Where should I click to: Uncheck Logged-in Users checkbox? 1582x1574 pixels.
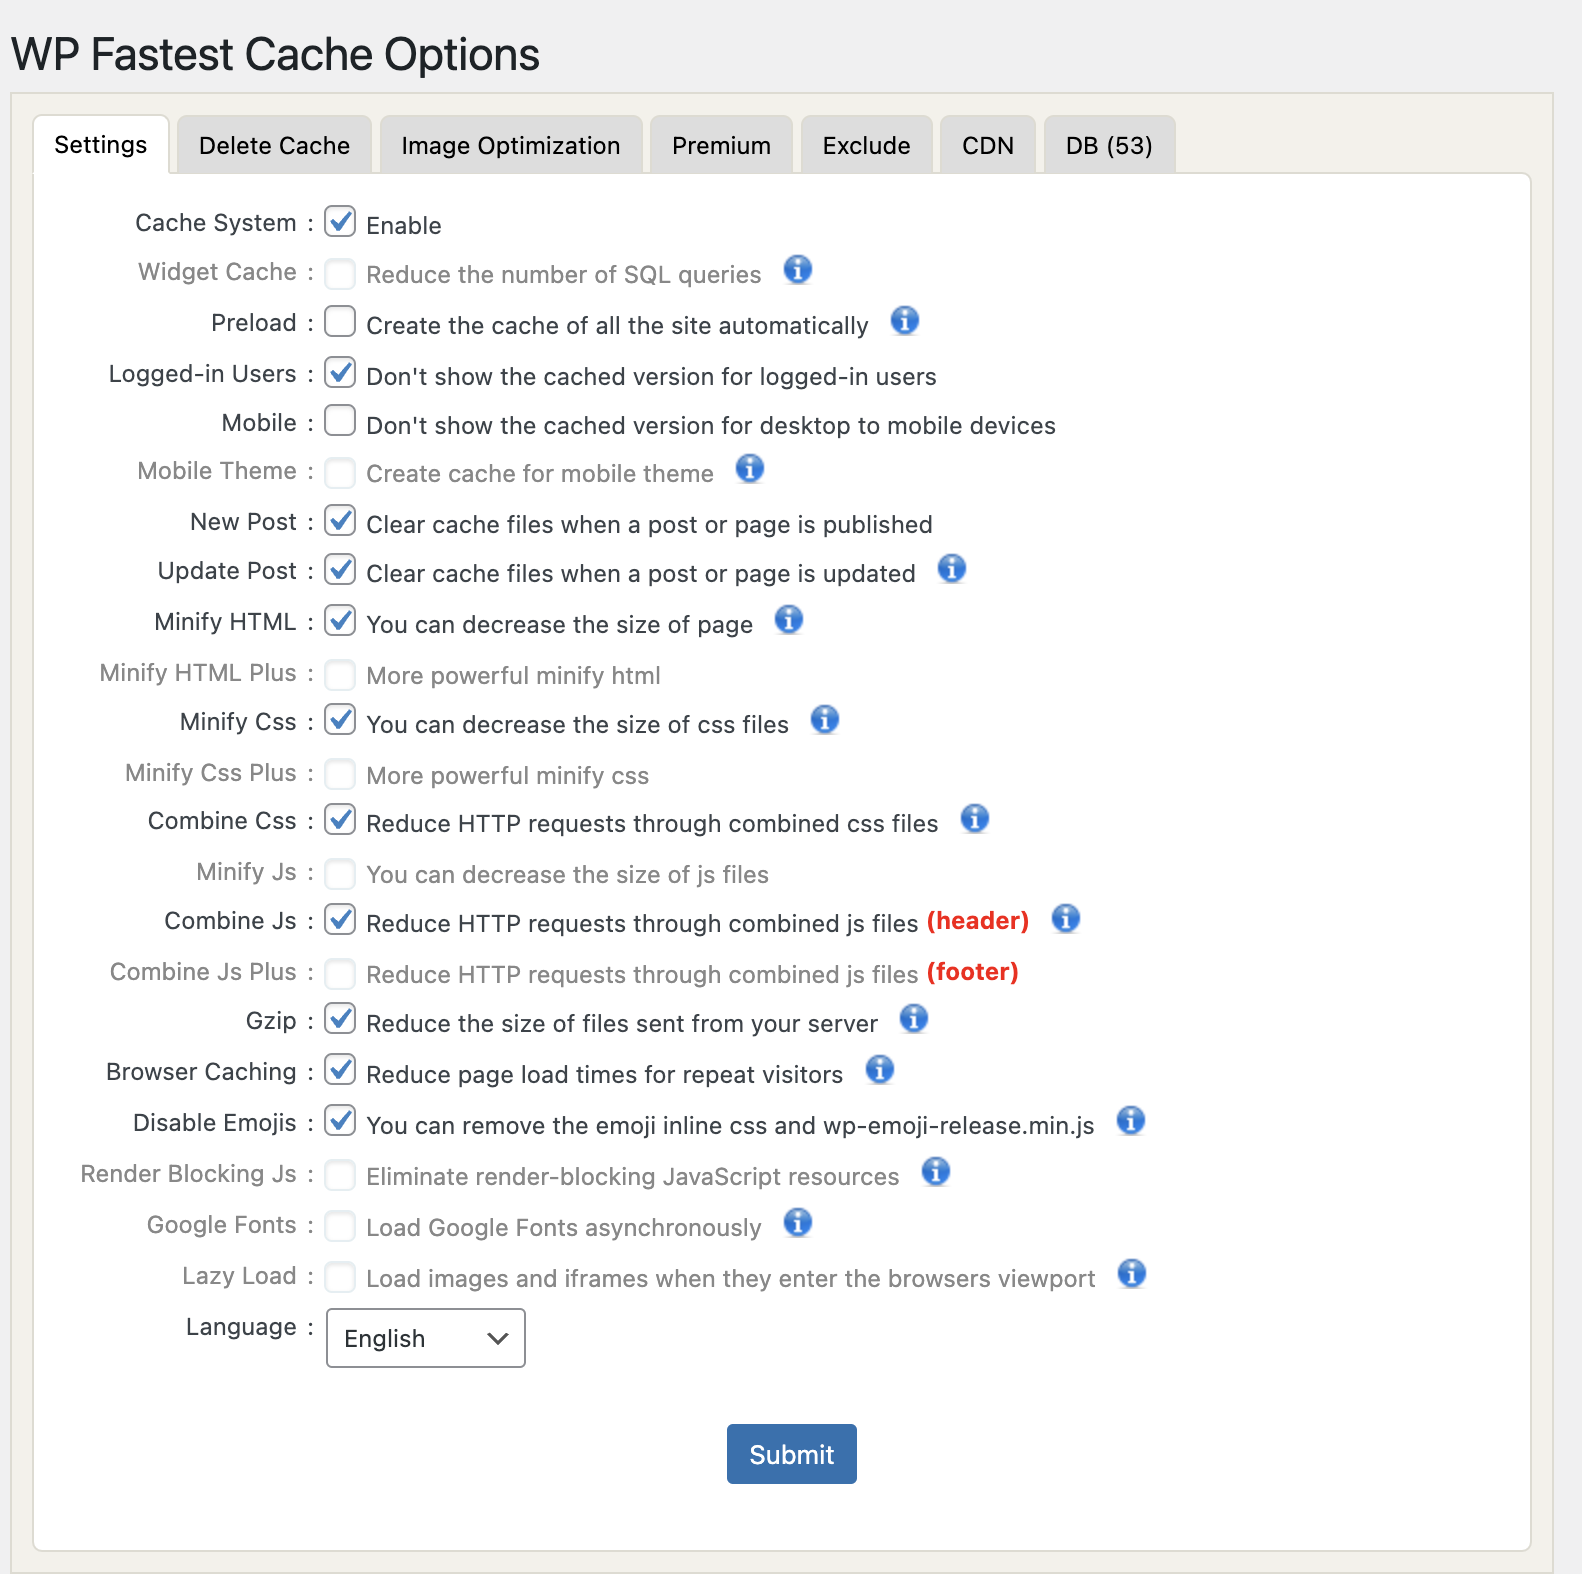pos(340,372)
